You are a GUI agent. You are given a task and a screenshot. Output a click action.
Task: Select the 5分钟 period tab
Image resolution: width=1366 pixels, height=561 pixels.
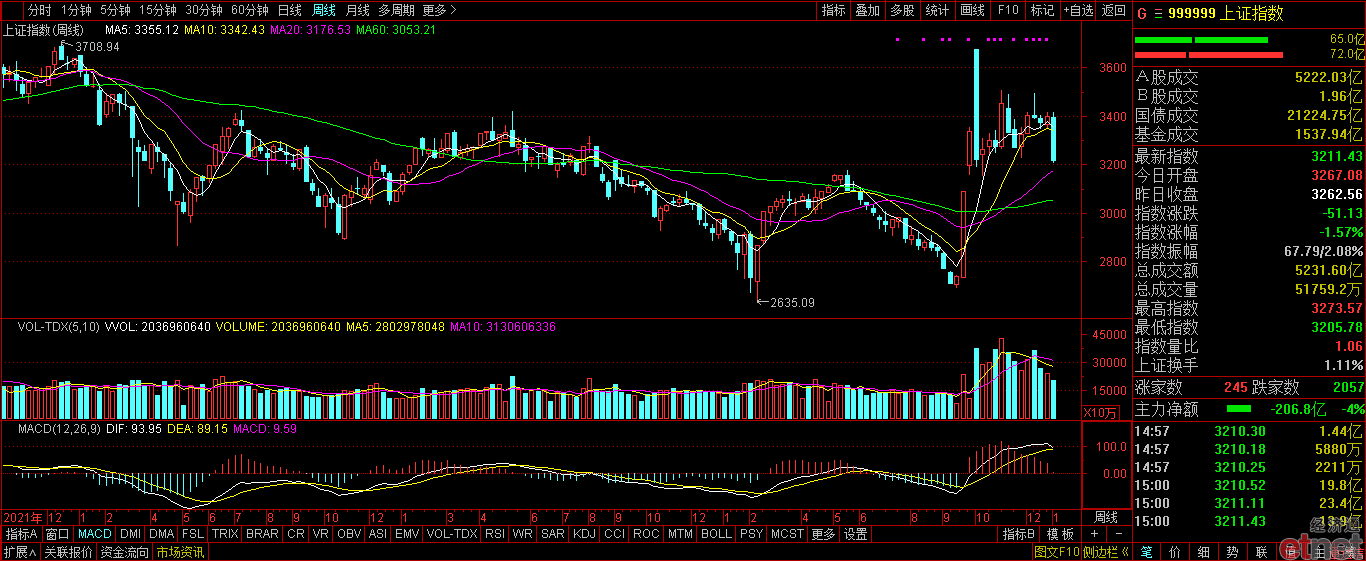coord(116,10)
